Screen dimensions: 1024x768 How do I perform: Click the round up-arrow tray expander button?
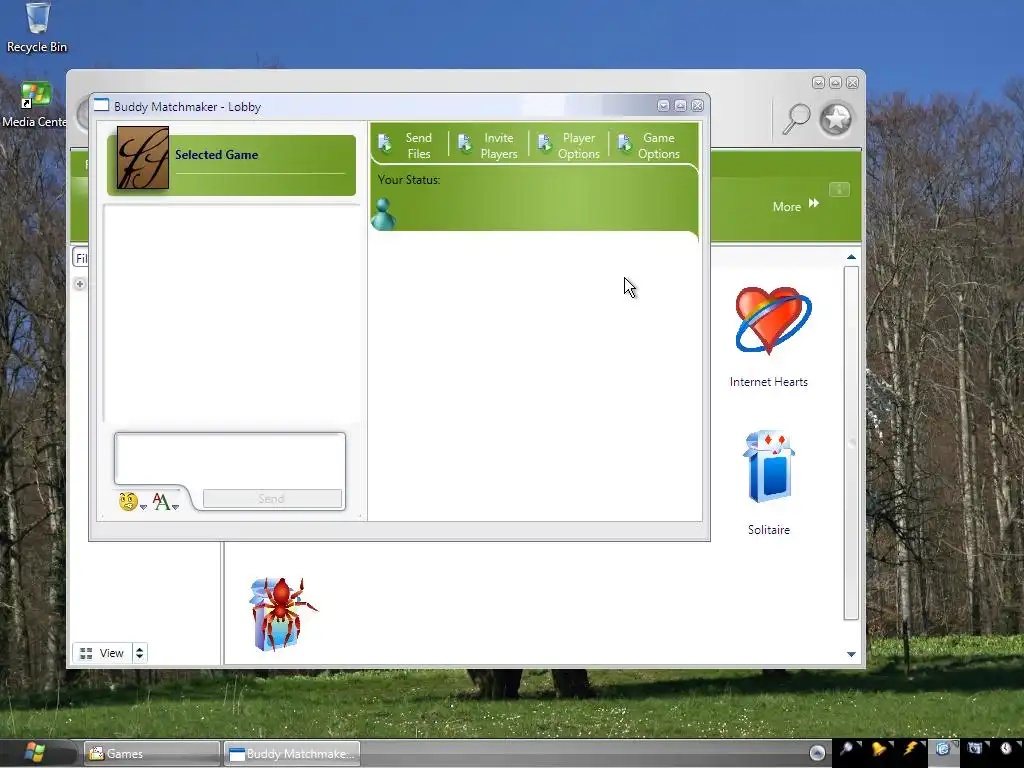pos(817,753)
